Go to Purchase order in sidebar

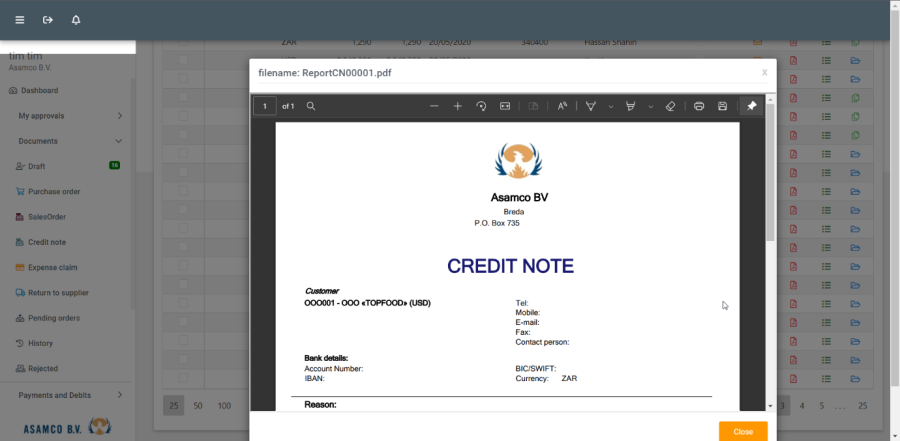pyautogui.click(x=53, y=191)
